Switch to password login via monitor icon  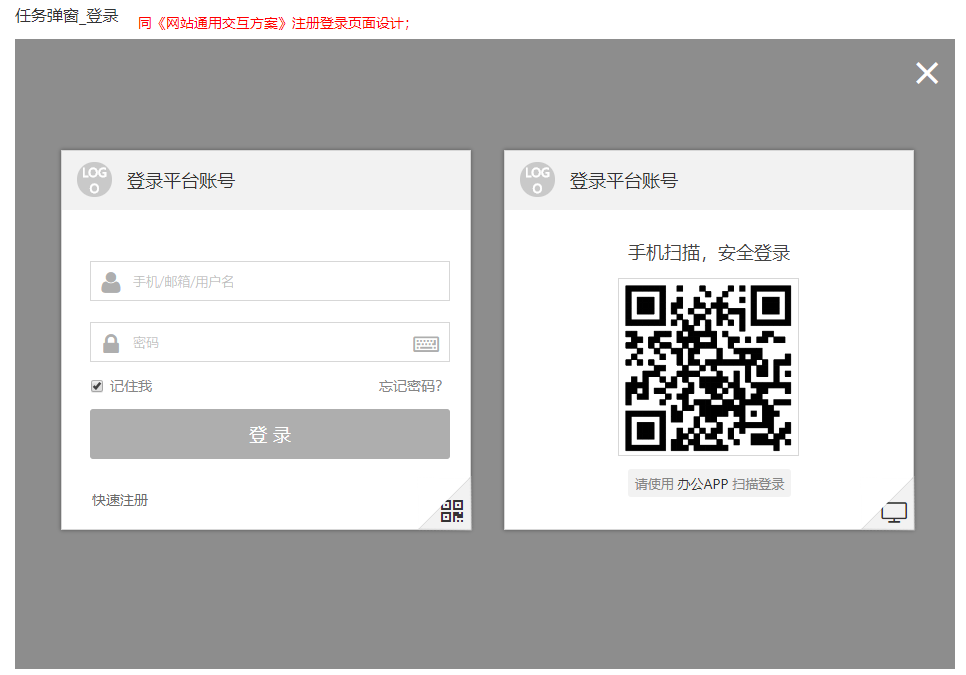coord(894,513)
